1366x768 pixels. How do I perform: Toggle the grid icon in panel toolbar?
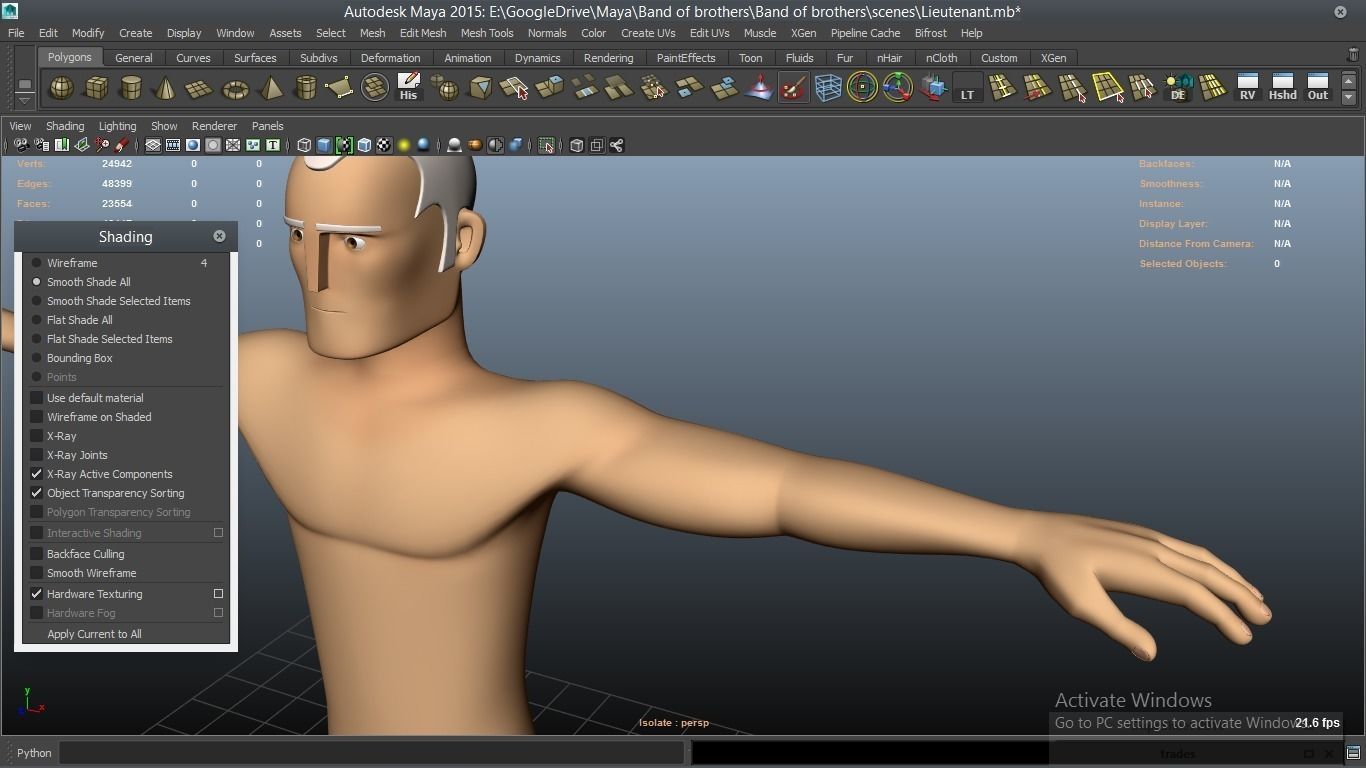coord(153,145)
